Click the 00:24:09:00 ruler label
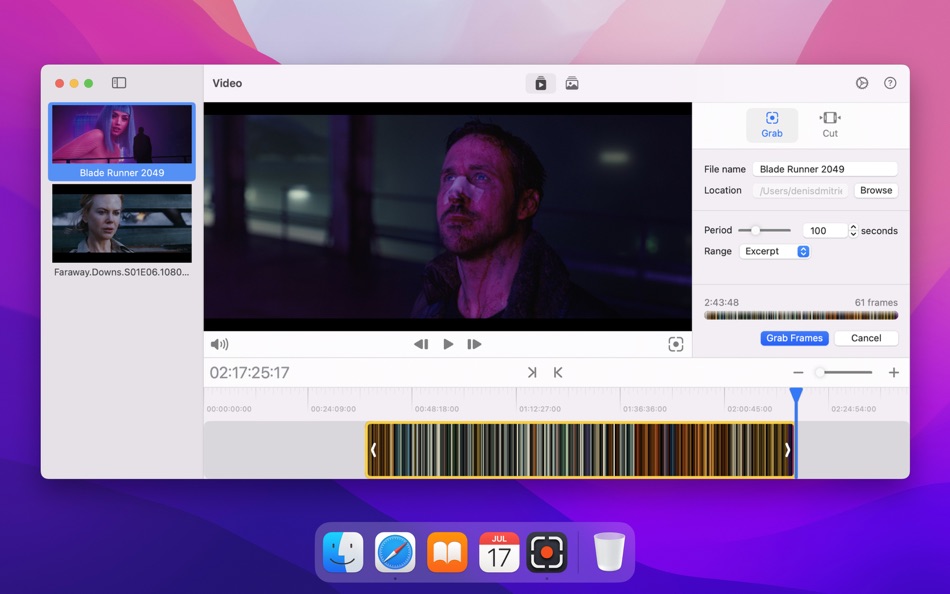The image size is (950, 594). pos(333,409)
